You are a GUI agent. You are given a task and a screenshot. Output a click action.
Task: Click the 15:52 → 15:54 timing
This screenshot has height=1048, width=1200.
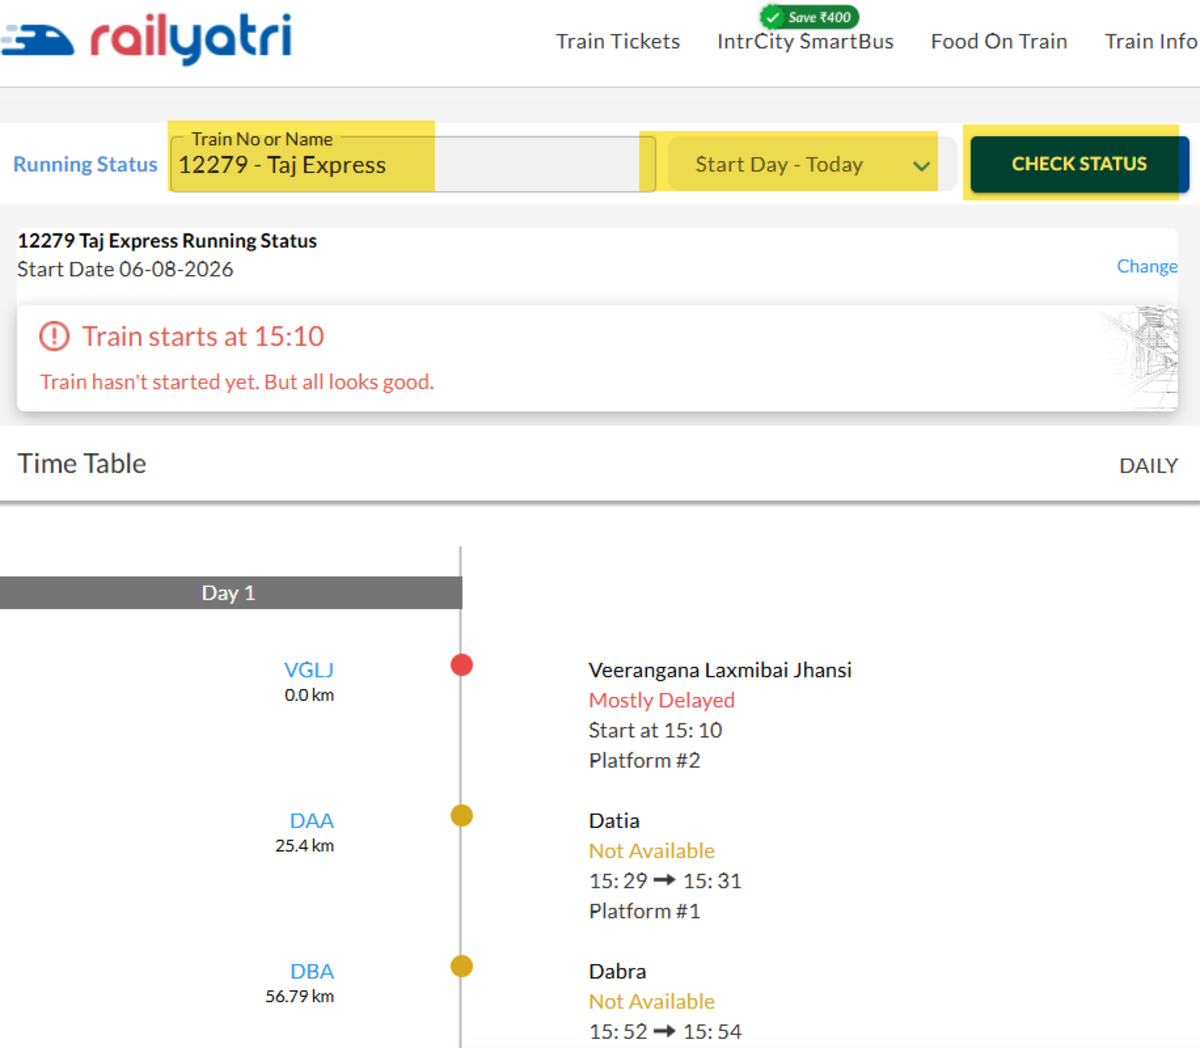[665, 1031]
